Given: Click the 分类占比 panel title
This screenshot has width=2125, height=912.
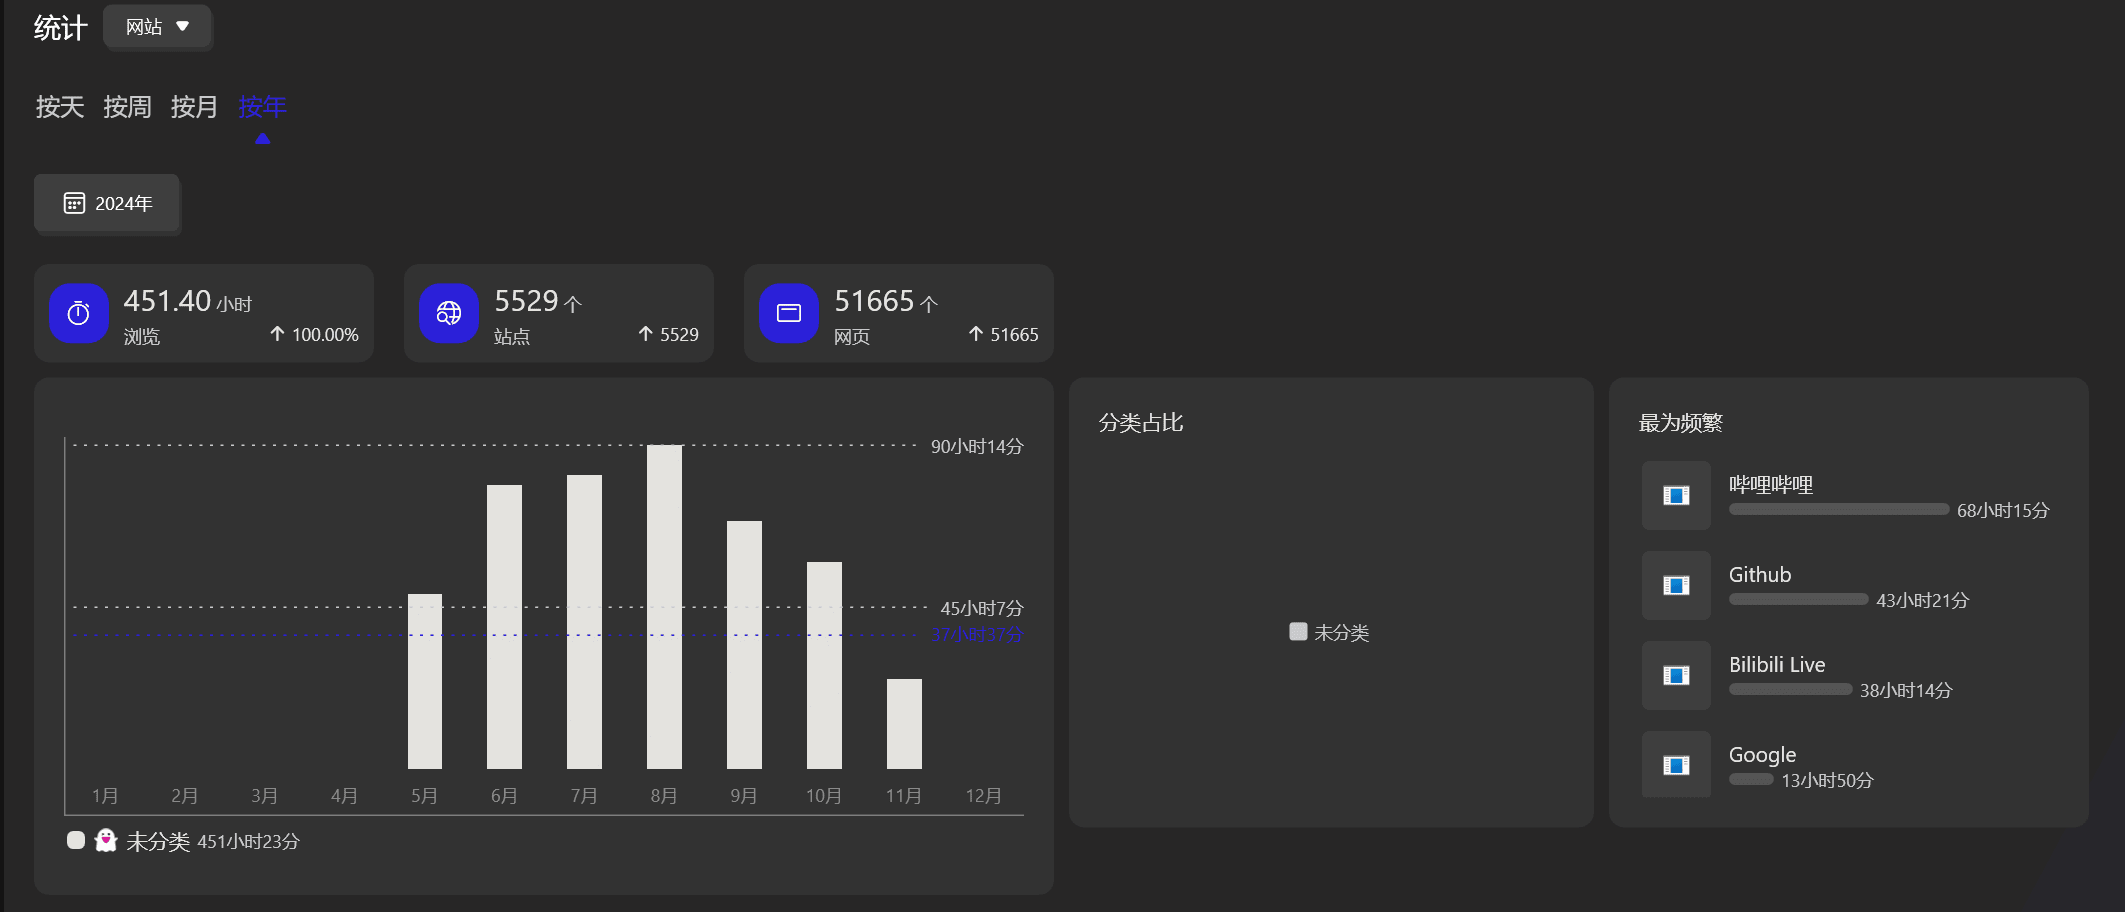Looking at the screenshot, I should 1141,423.
